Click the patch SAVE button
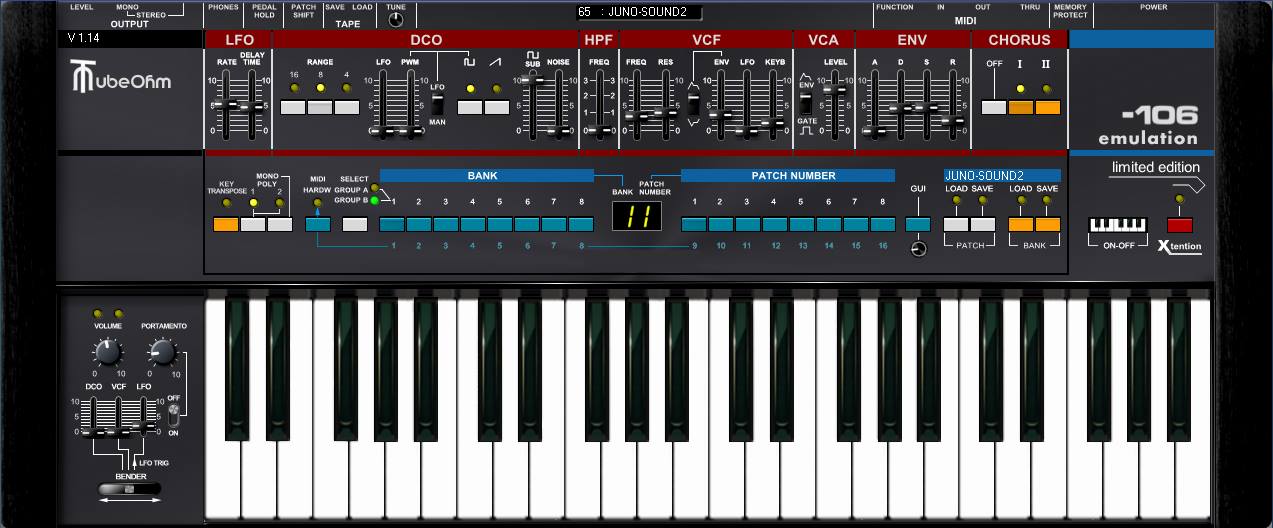 coord(983,224)
